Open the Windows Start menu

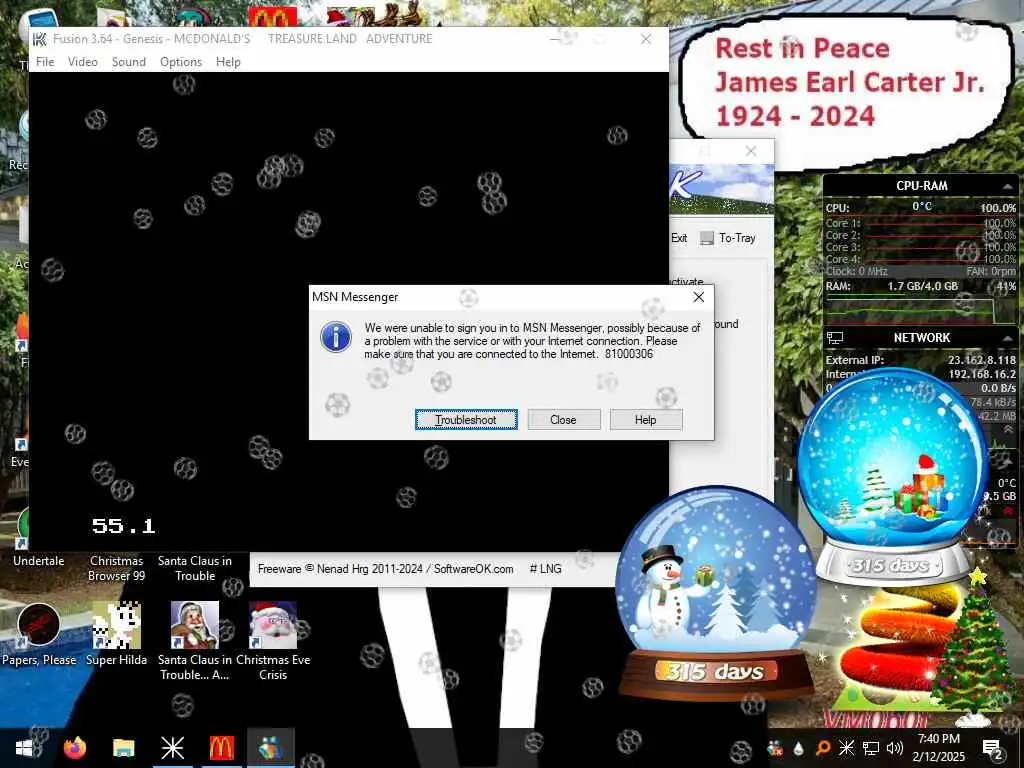24,748
